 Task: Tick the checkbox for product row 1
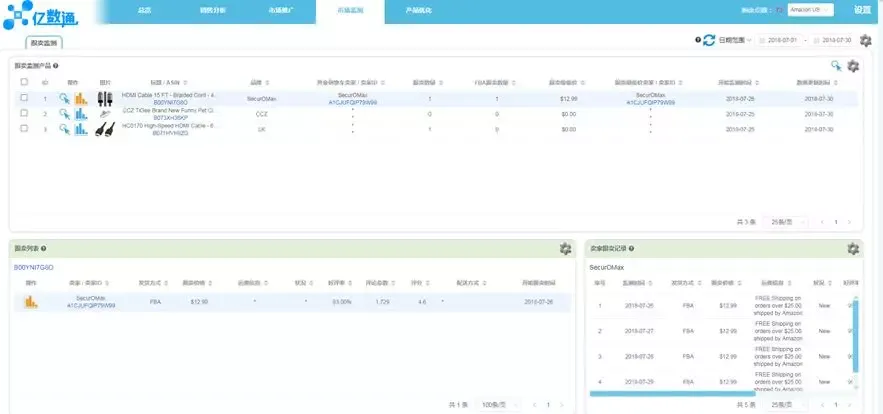[24, 97]
